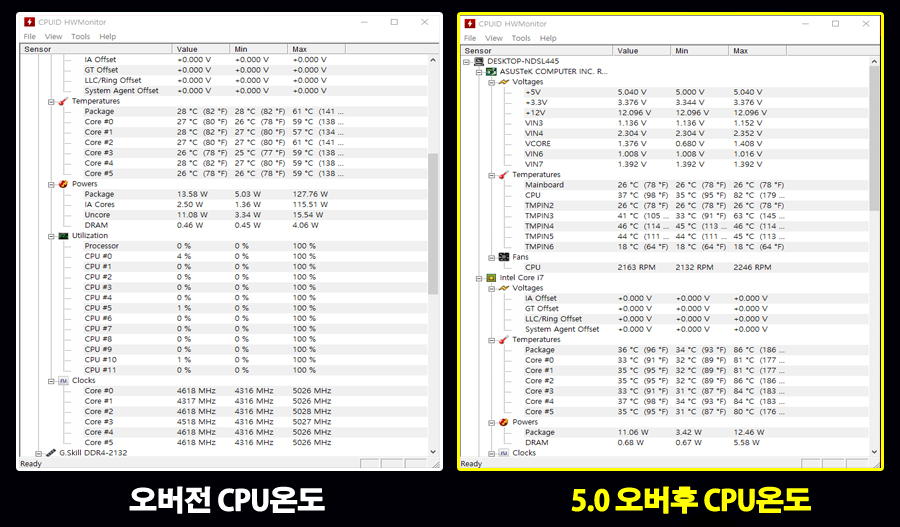Image resolution: width=900 pixels, height=527 pixels.
Task: Click computer icon beside DESKTOP-NDSL445
Action: pos(479,61)
